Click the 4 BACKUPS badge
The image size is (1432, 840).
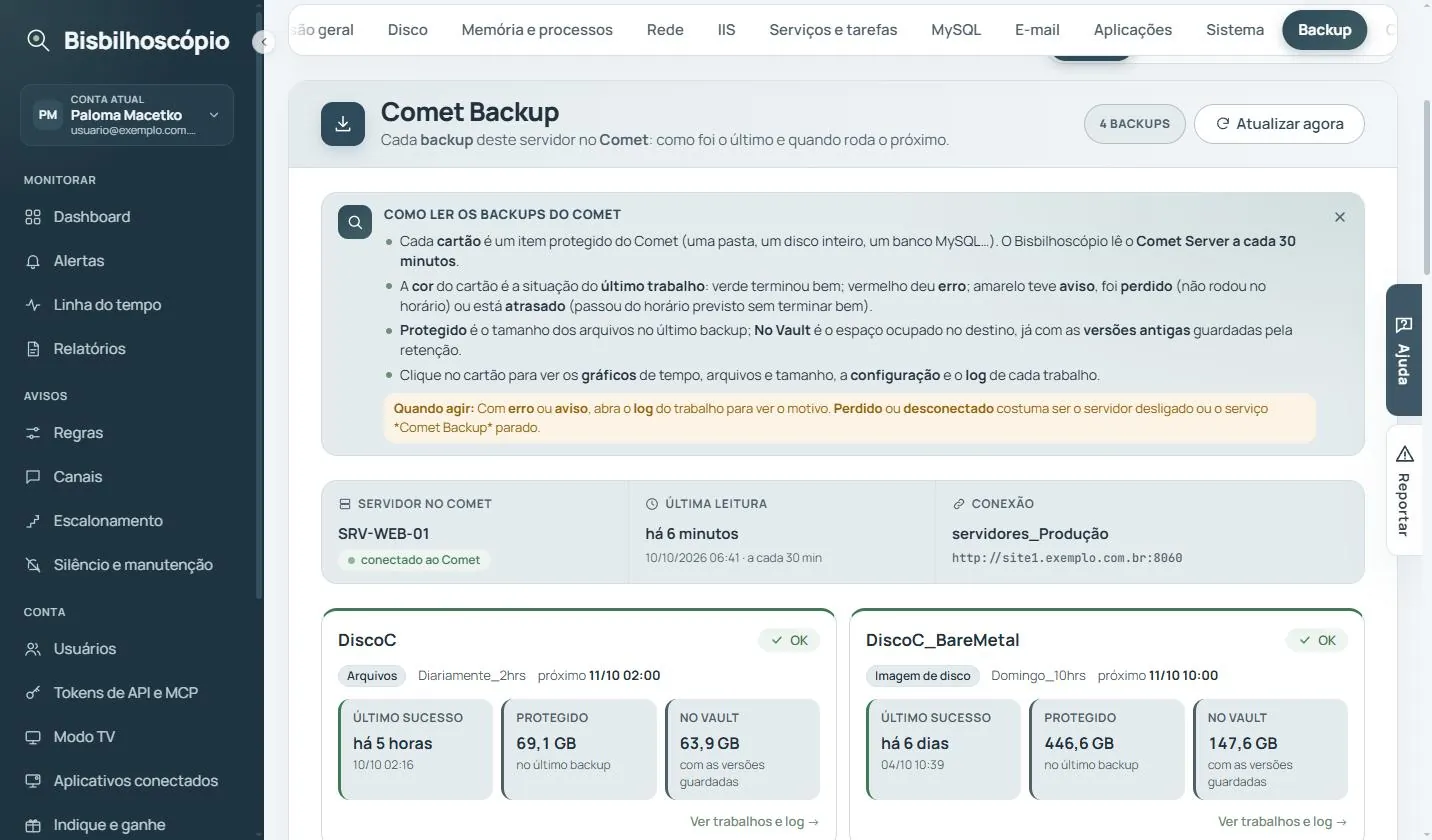pyautogui.click(x=1135, y=124)
